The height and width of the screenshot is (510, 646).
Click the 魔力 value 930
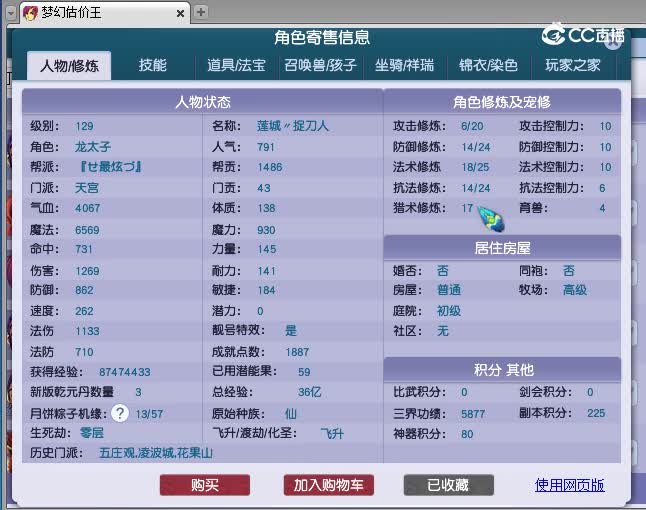coord(266,230)
